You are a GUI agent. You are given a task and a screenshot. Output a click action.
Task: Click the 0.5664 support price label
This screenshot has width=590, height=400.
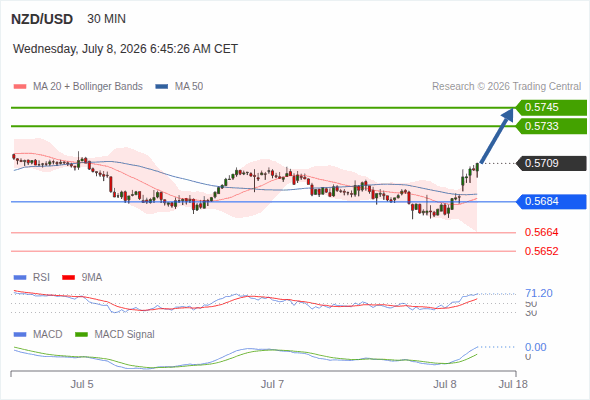coord(541,233)
